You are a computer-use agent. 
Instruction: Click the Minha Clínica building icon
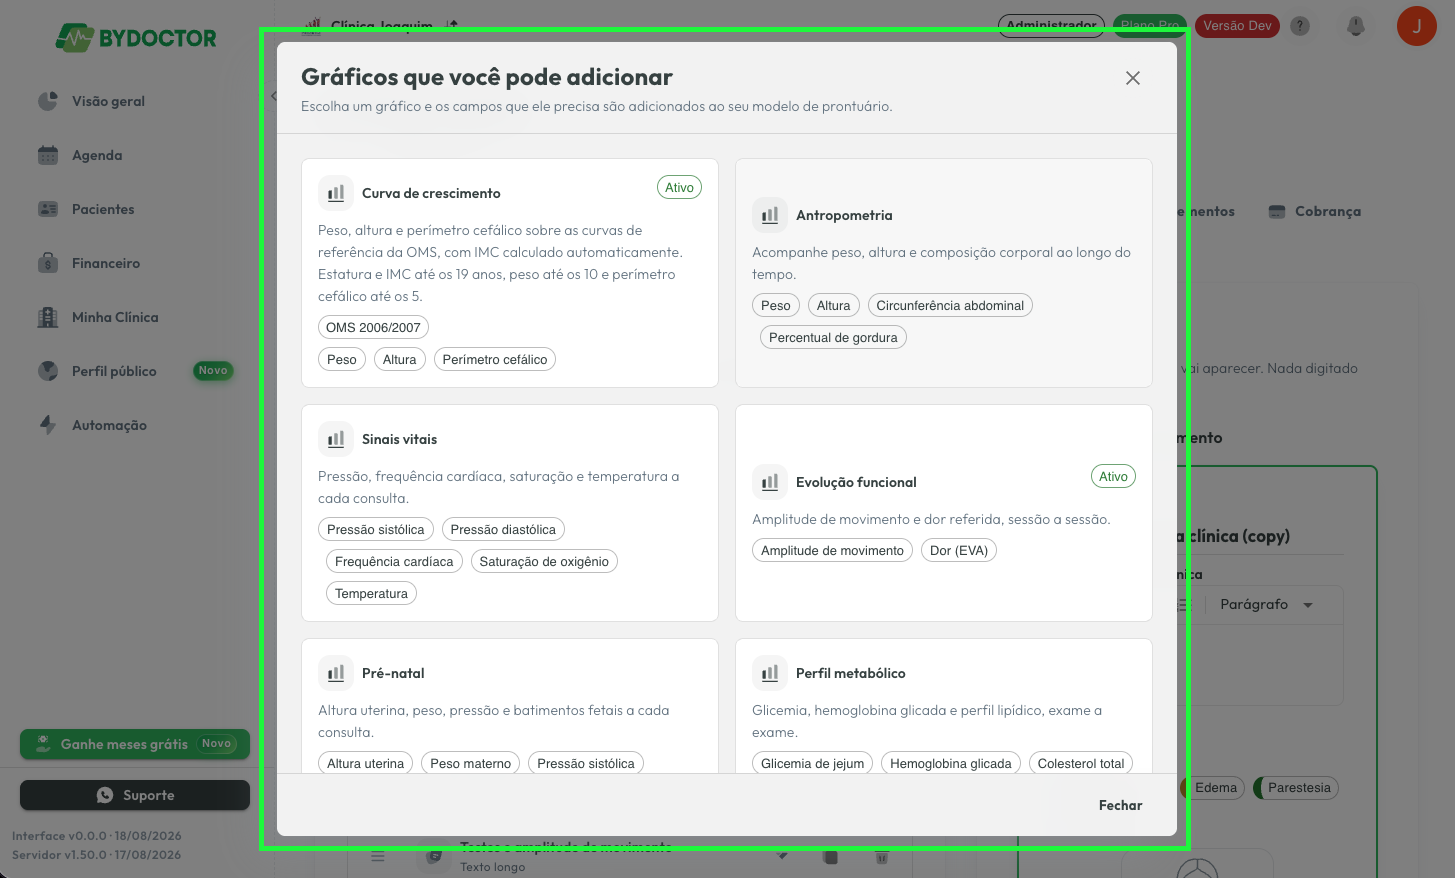[48, 317]
